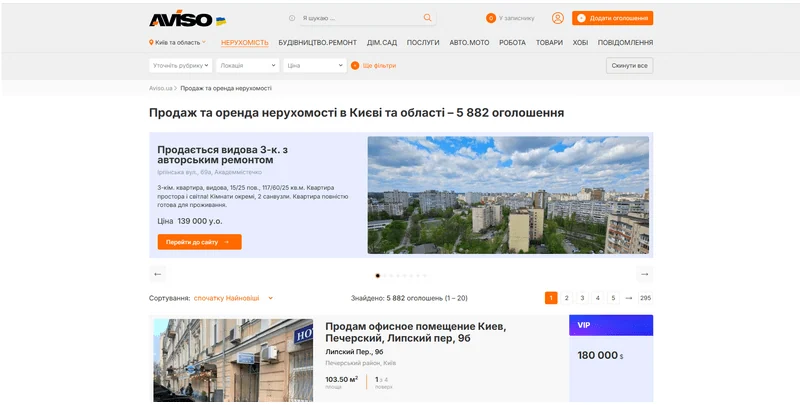The width and height of the screenshot is (800, 405).
Task: Expand the Ціна dropdown
Action: point(315,65)
